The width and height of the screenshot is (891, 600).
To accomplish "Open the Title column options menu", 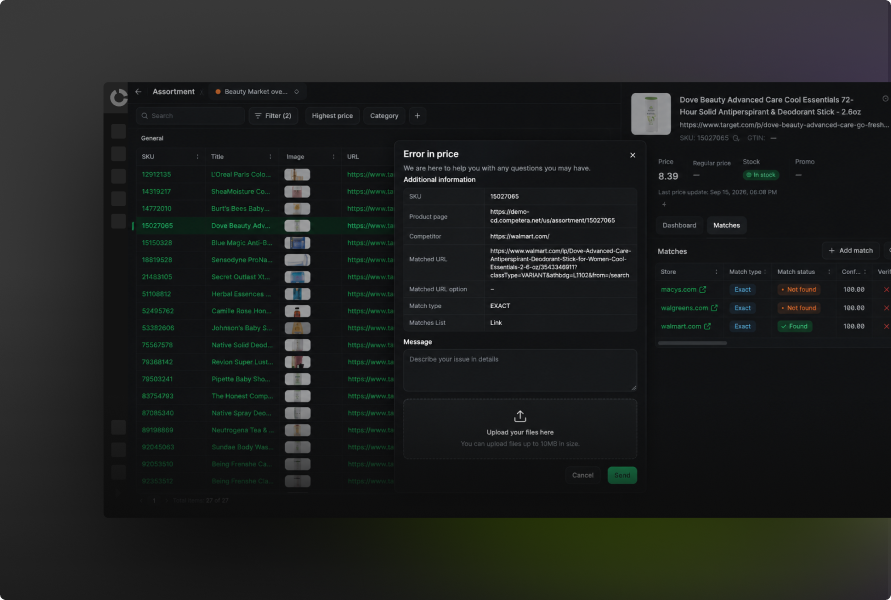I will (x=270, y=157).
